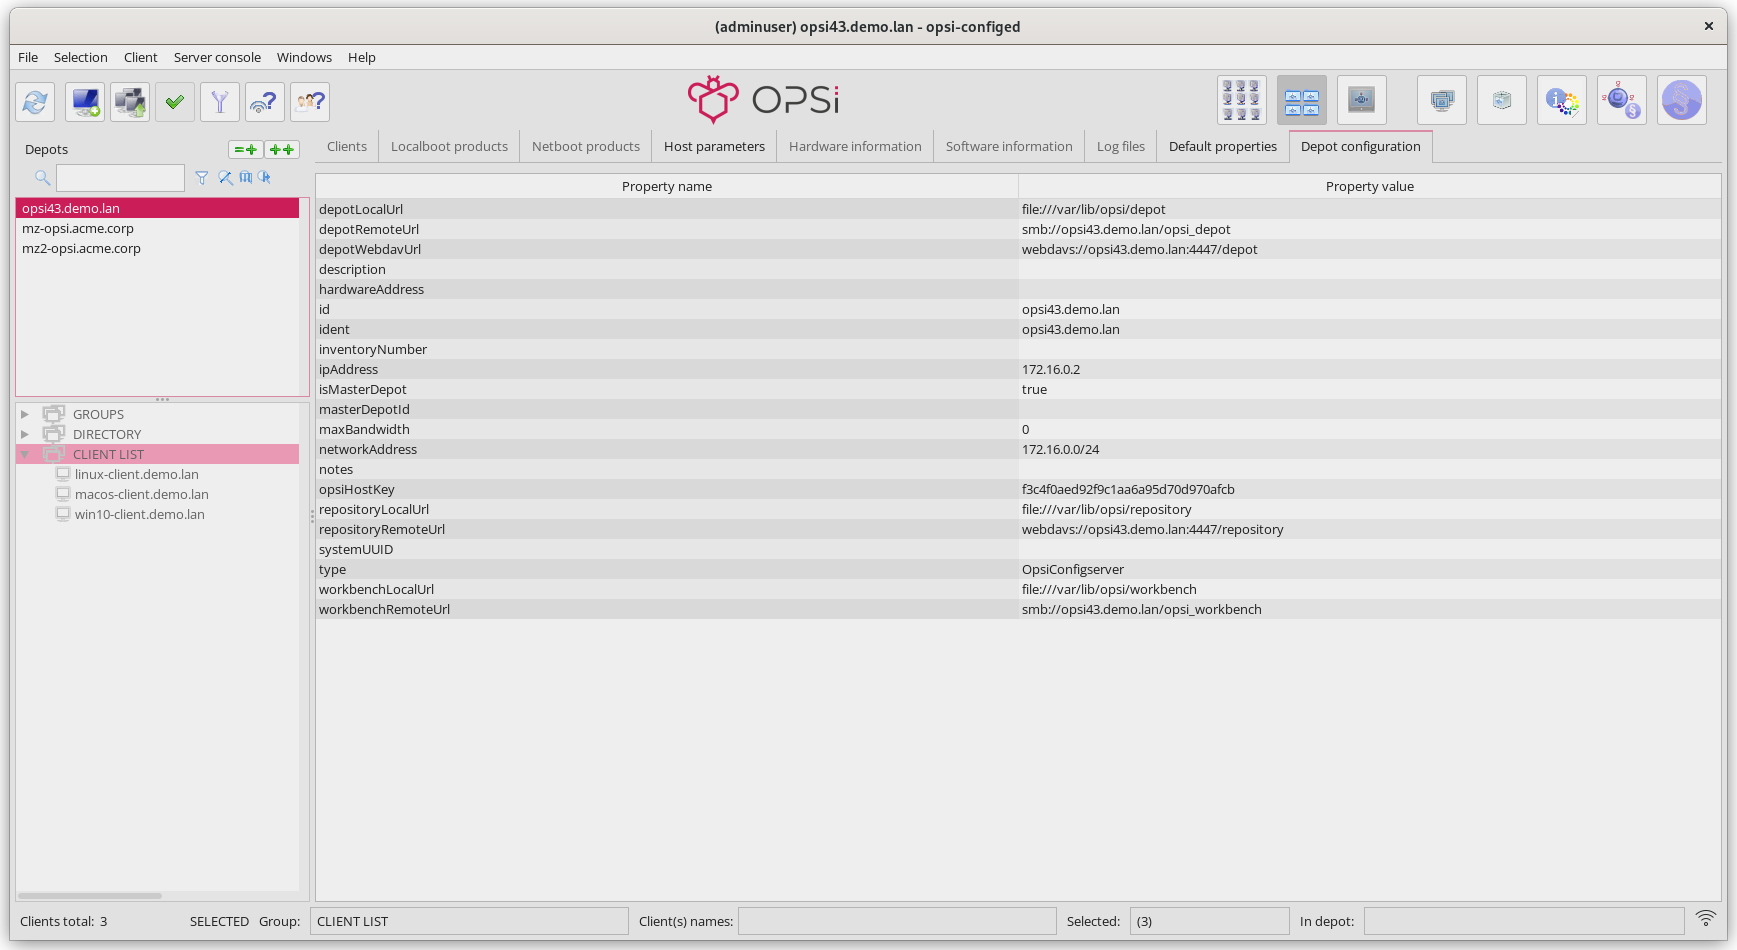This screenshot has width=1737, height=950.
Task: Open the Help menu
Action: 362,57
